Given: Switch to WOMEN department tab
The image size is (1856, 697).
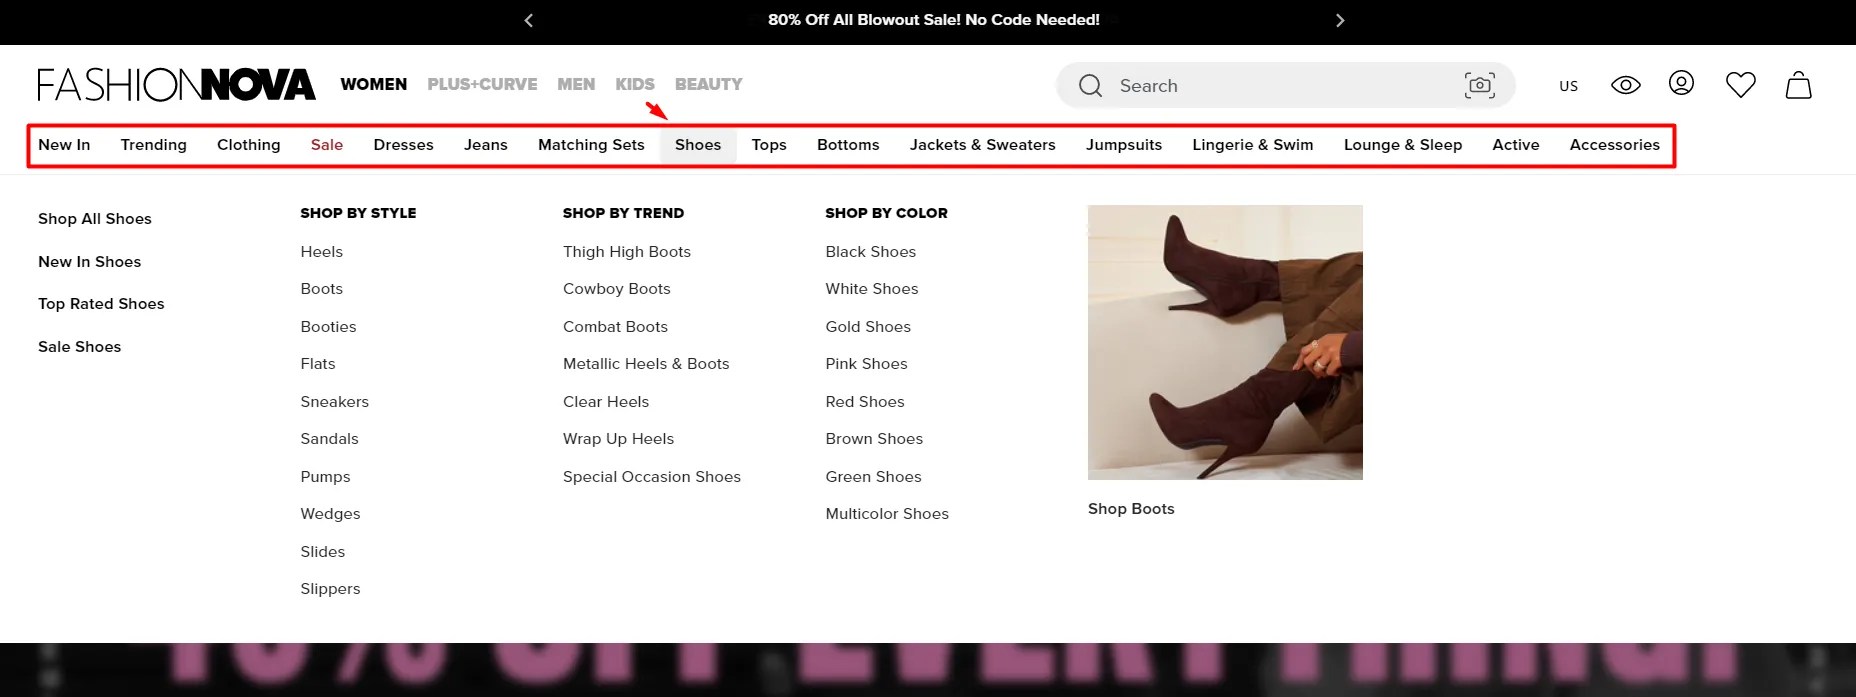Looking at the screenshot, I should 374,84.
